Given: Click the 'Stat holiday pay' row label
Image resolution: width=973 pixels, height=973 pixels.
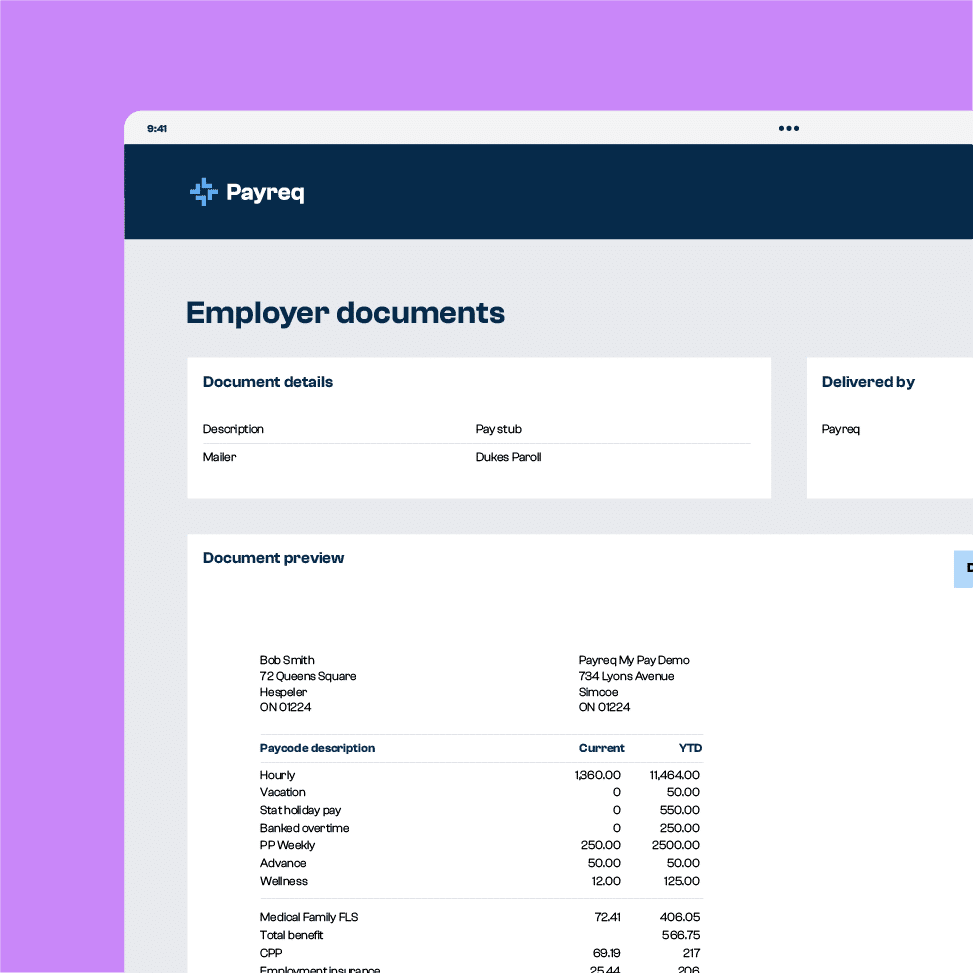Looking at the screenshot, I should coord(300,810).
